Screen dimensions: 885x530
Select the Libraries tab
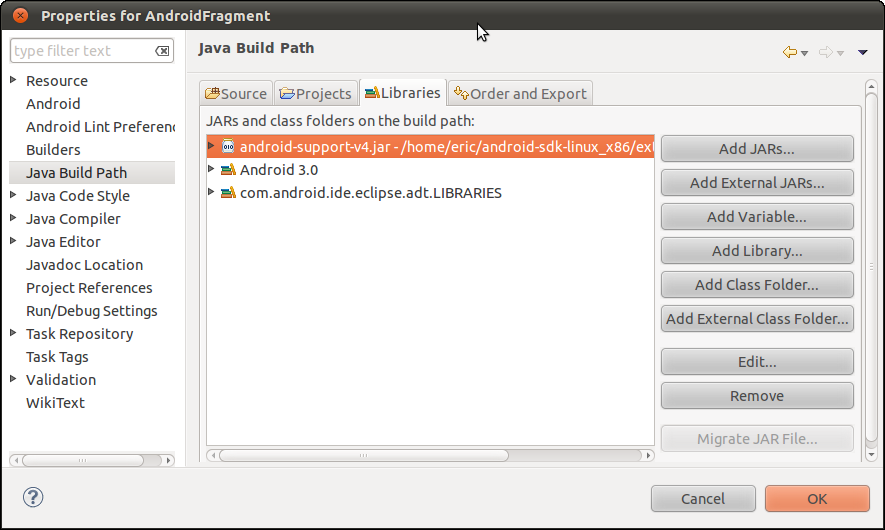click(402, 93)
